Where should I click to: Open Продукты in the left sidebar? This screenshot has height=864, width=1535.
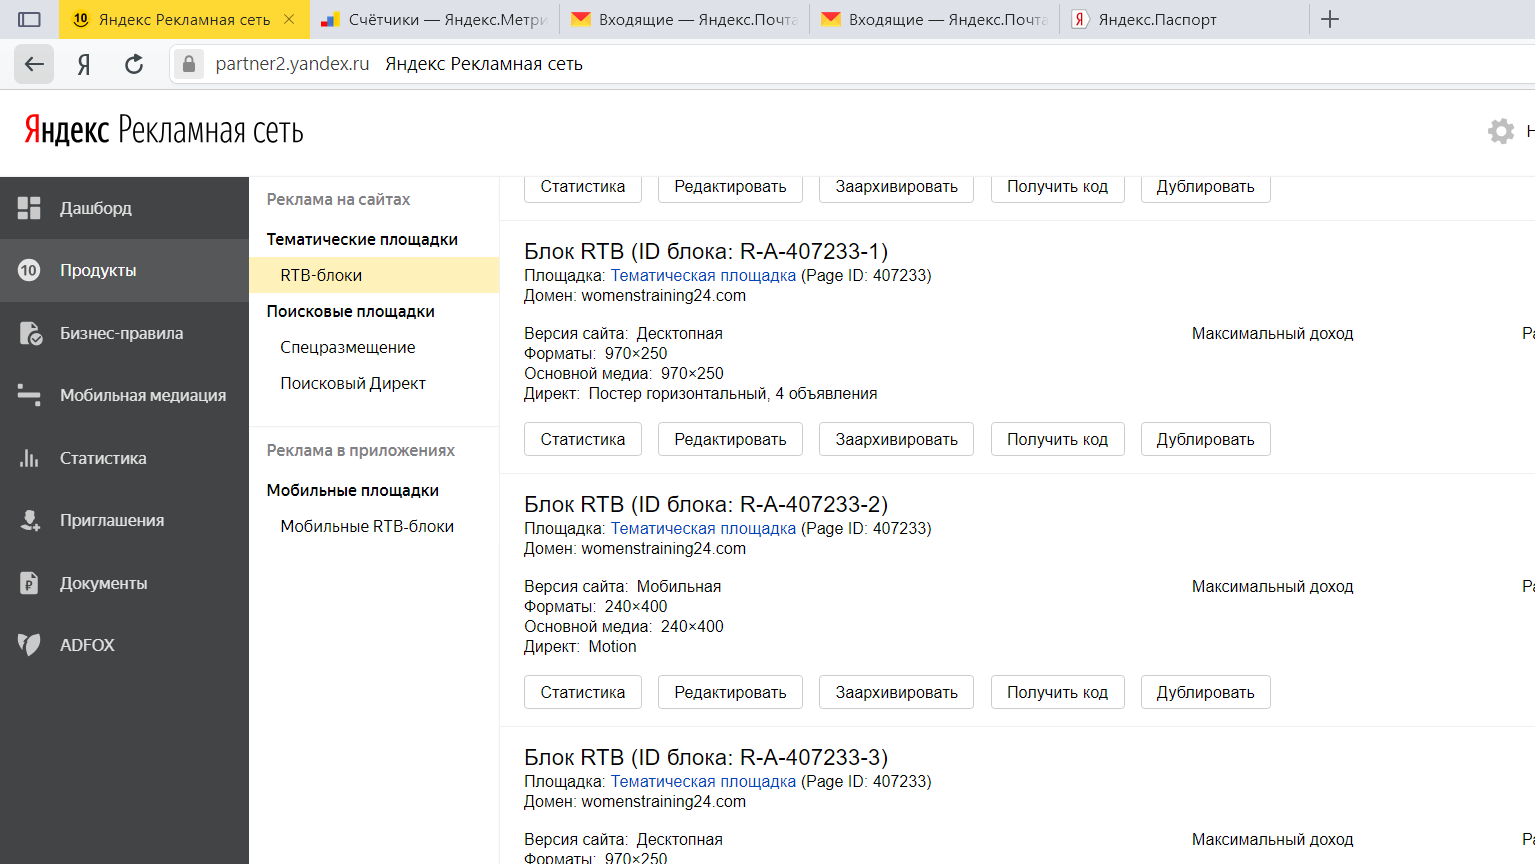[x=124, y=270]
